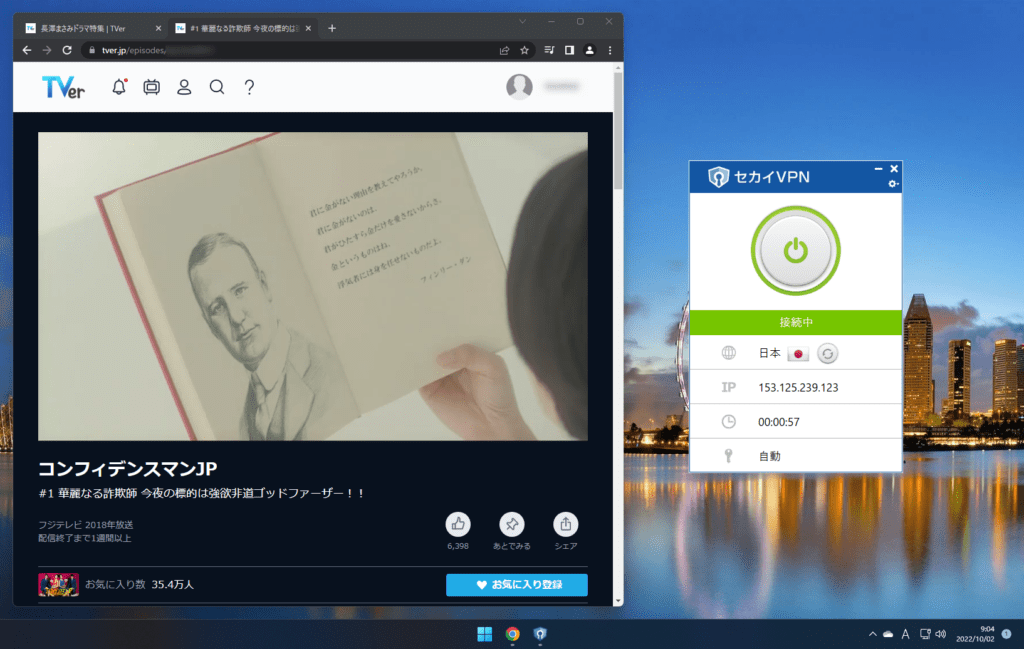Click connection timer 00:00:57
Image resolution: width=1024 pixels, height=649 pixels.
click(778, 422)
